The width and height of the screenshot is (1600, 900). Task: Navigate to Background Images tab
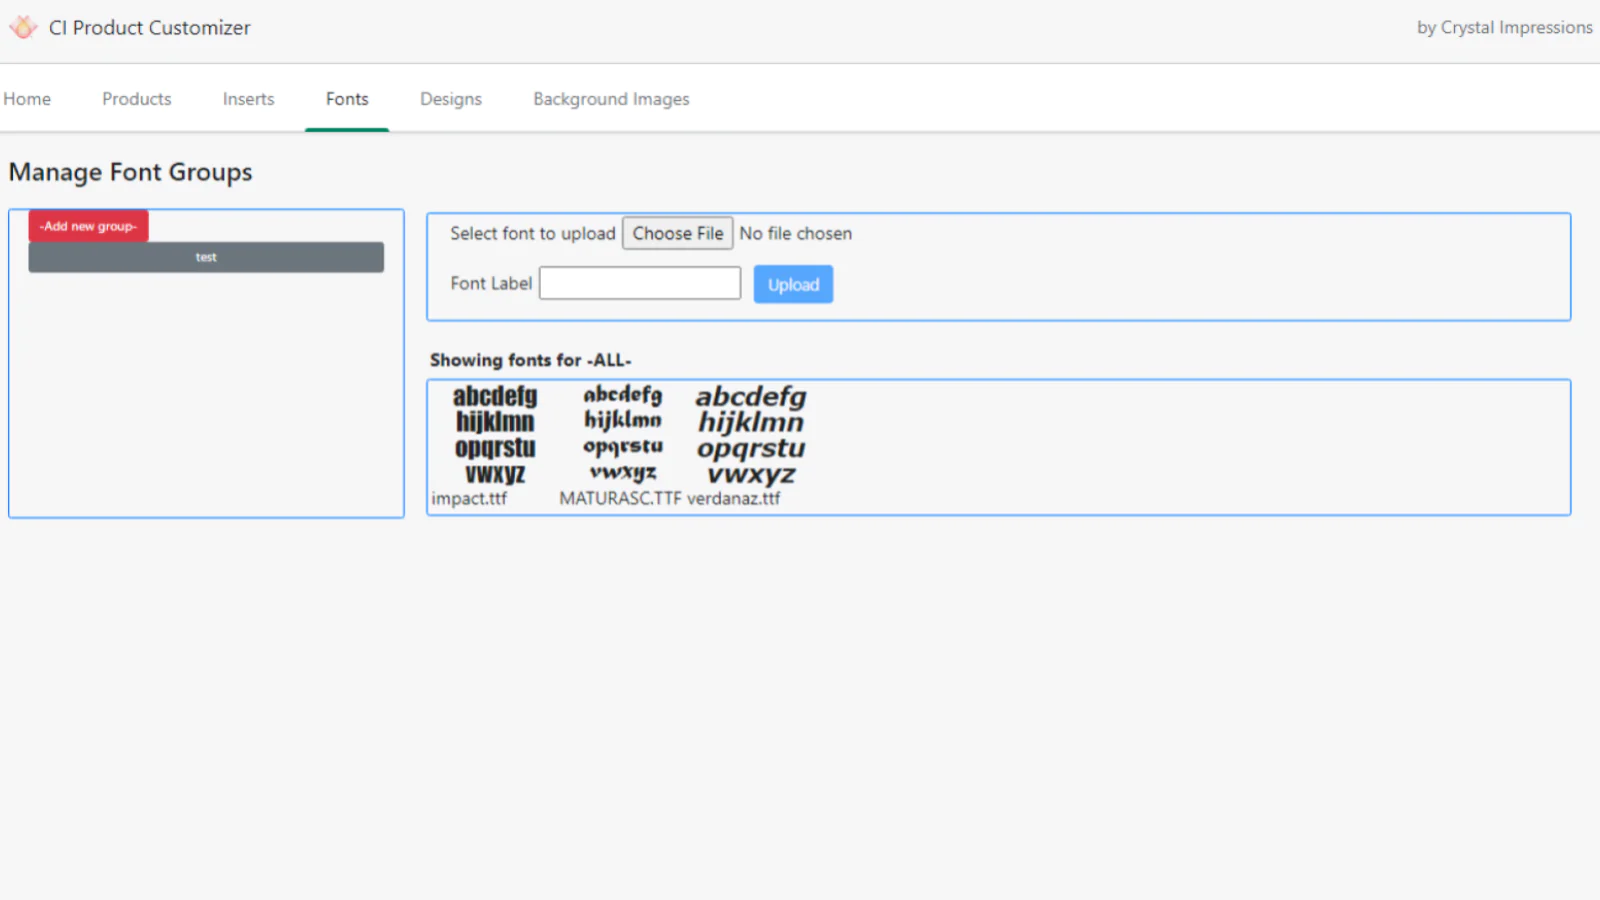coord(611,99)
